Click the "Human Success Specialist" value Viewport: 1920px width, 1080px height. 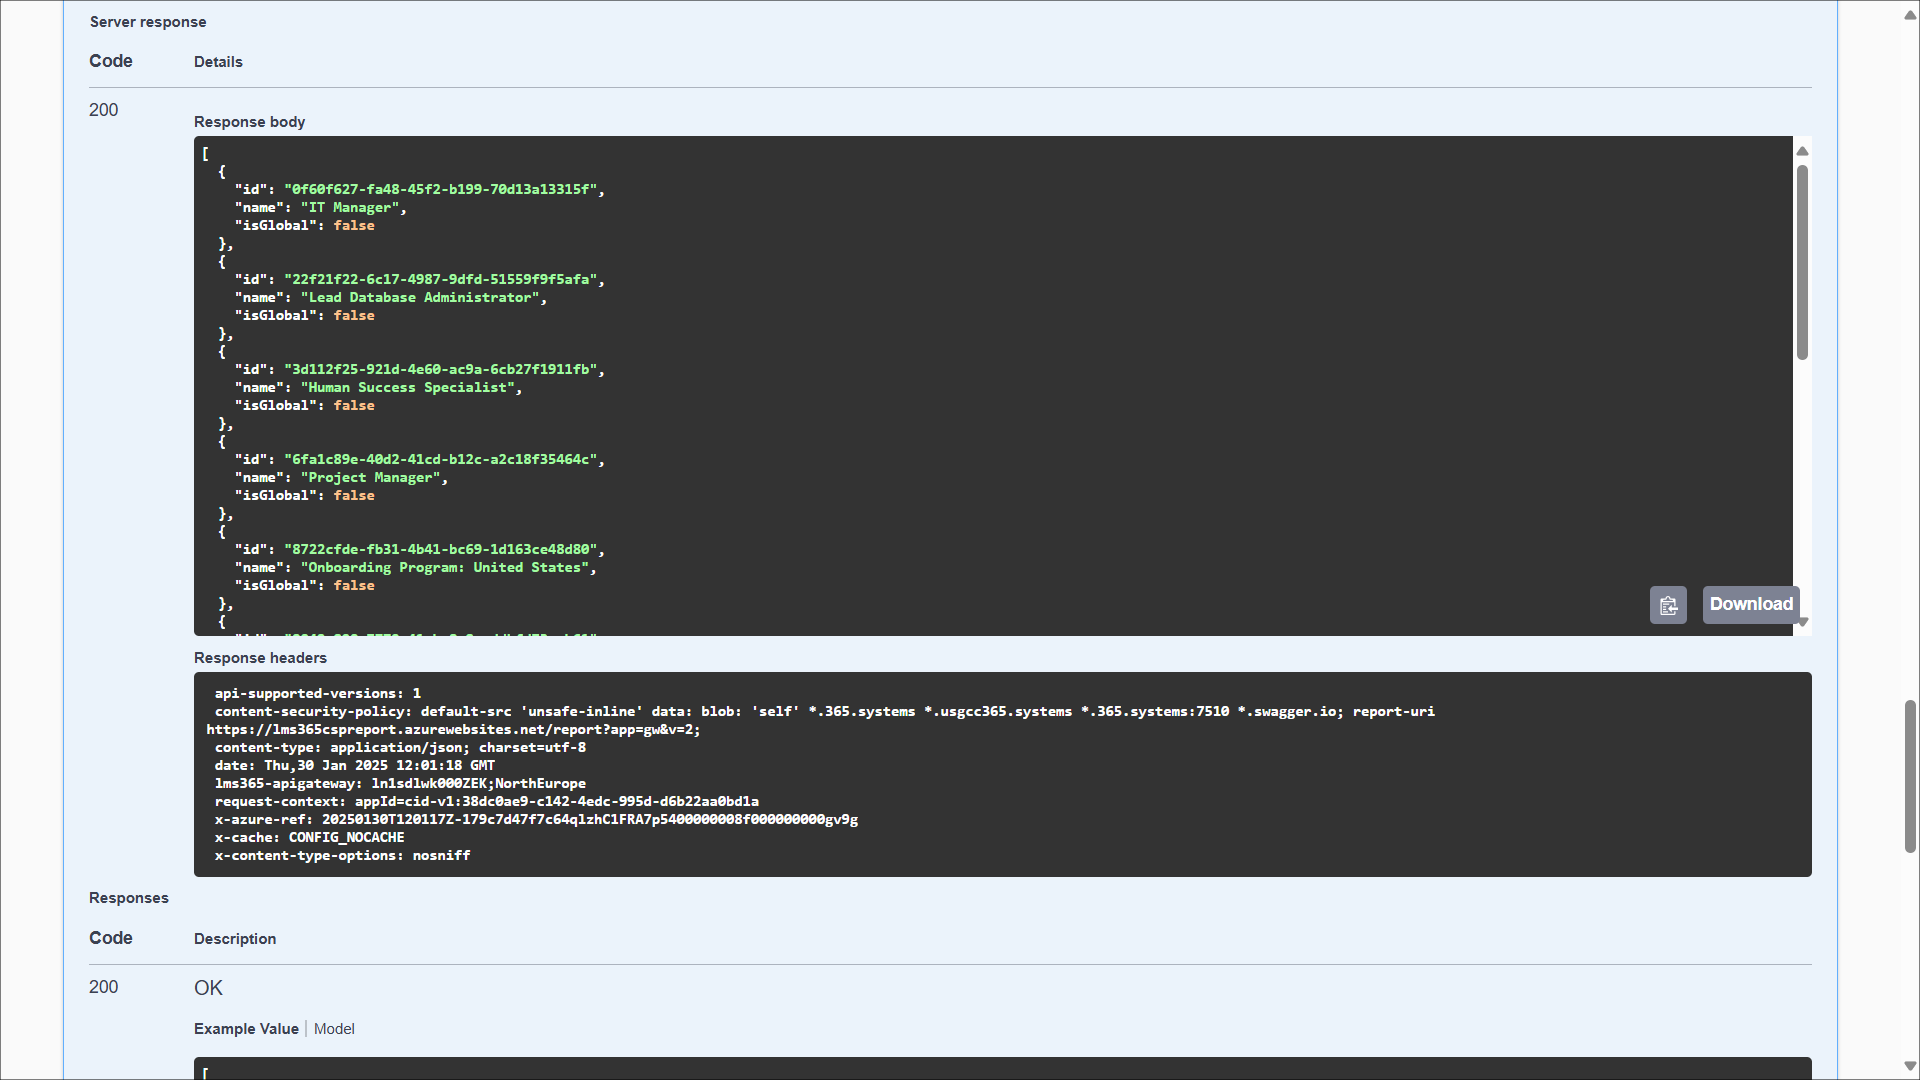[x=408, y=388]
